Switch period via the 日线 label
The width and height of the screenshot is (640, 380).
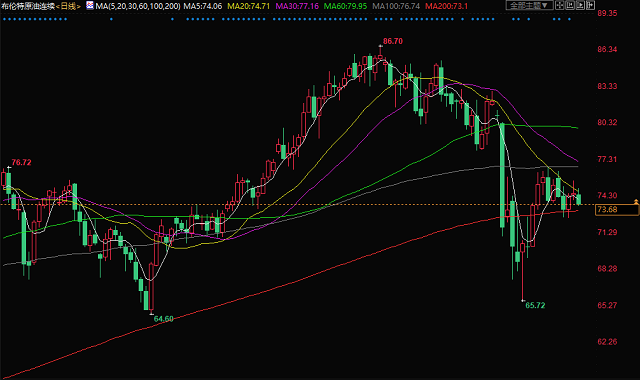pyautogui.click(x=68, y=6)
